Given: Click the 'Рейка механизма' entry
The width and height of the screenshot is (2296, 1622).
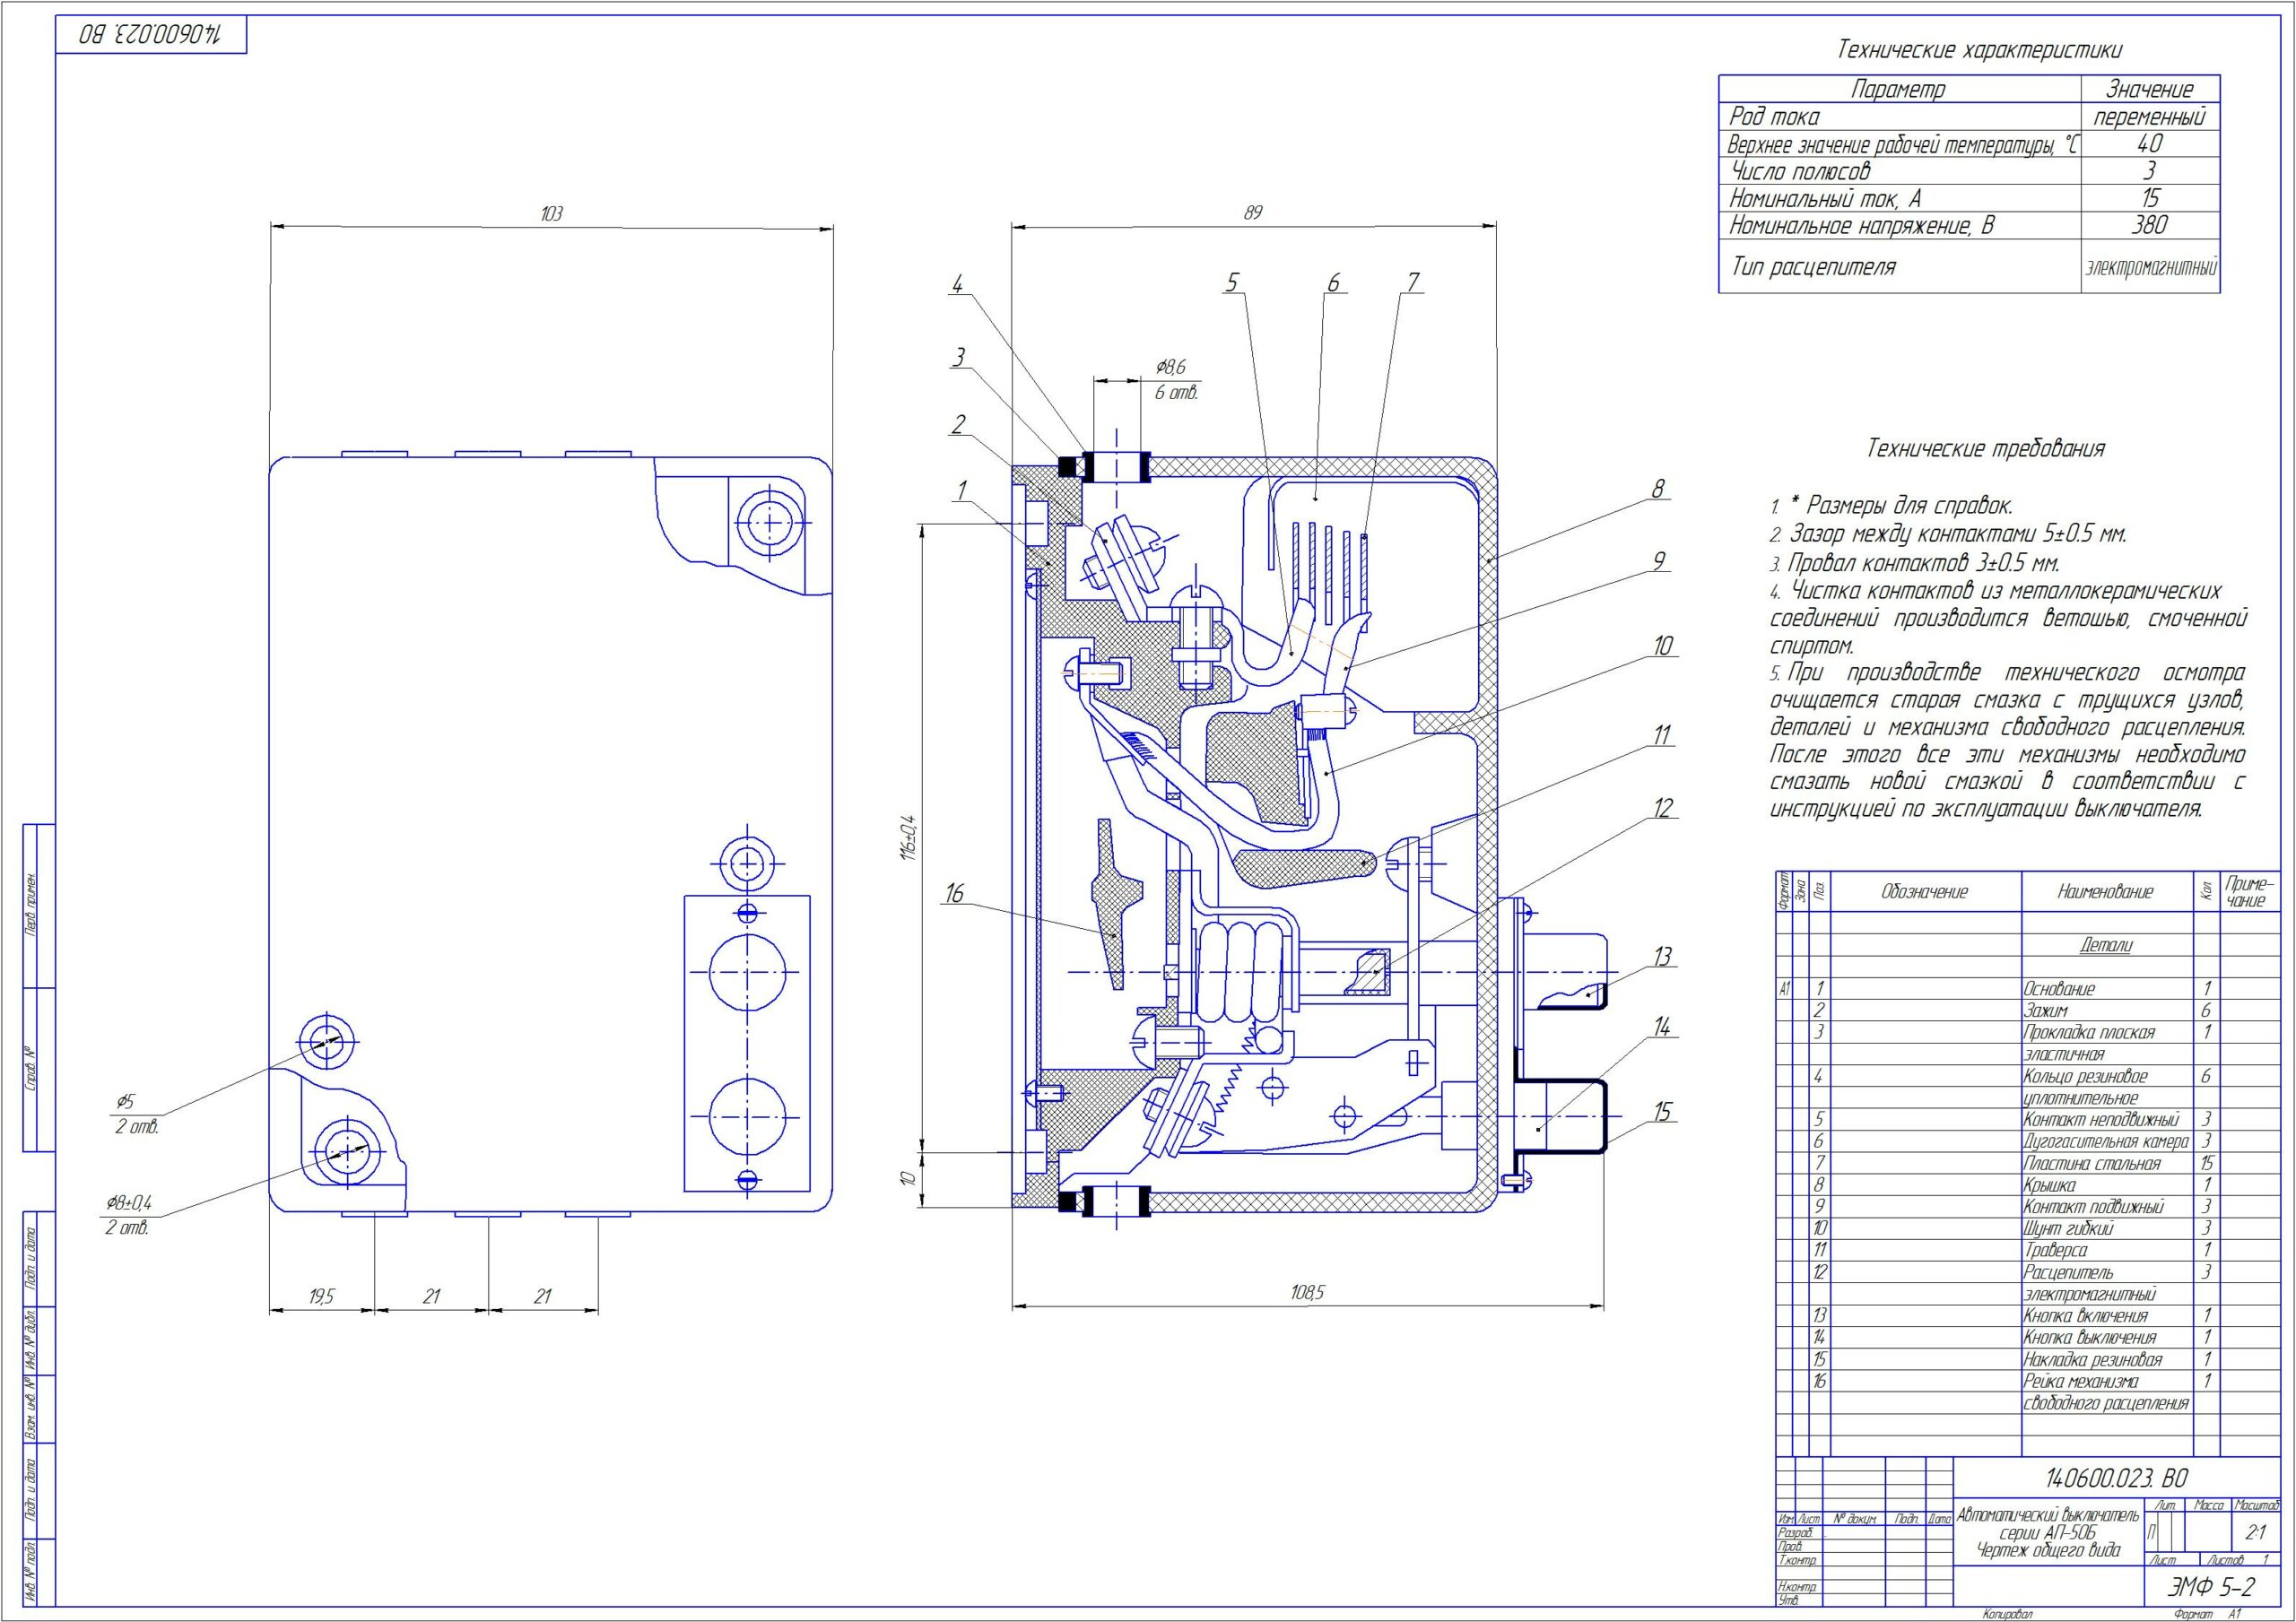Looking at the screenshot, I should 2081,1381.
